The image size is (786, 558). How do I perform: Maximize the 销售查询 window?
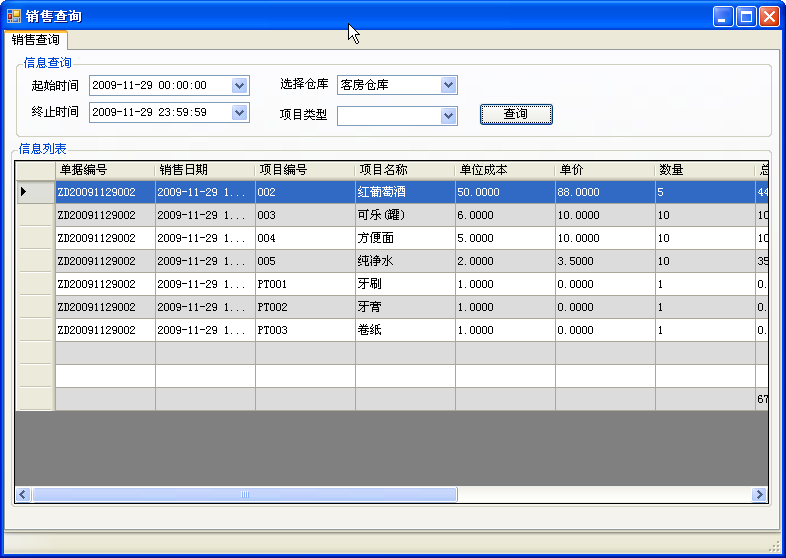(746, 17)
